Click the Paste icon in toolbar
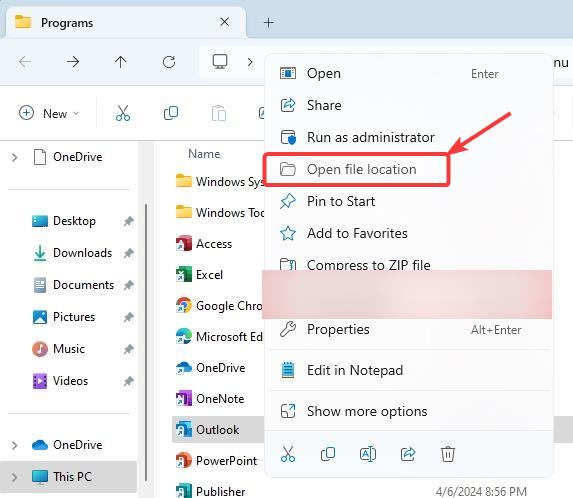This screenshot has width=573, height=498. pos(219,113)
